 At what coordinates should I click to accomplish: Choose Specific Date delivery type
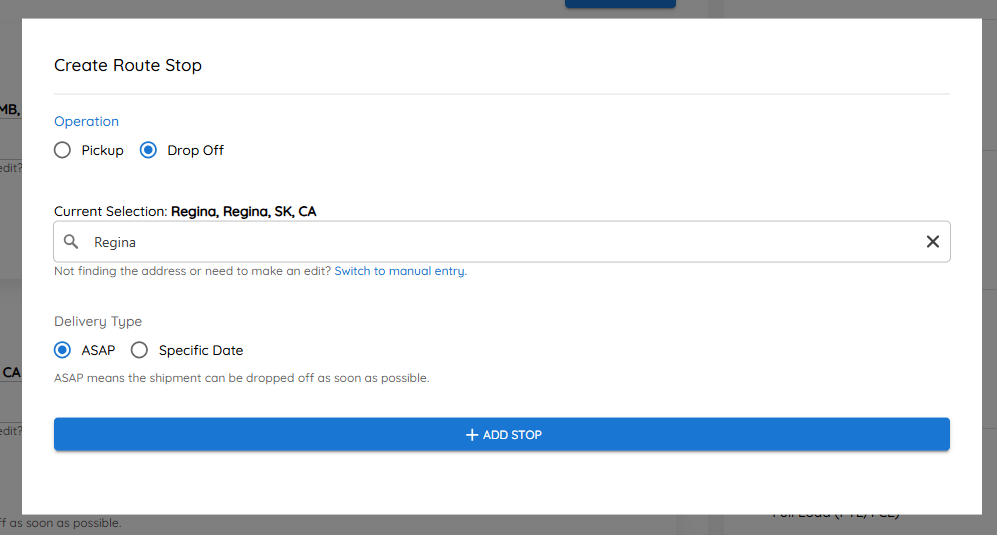139,350
